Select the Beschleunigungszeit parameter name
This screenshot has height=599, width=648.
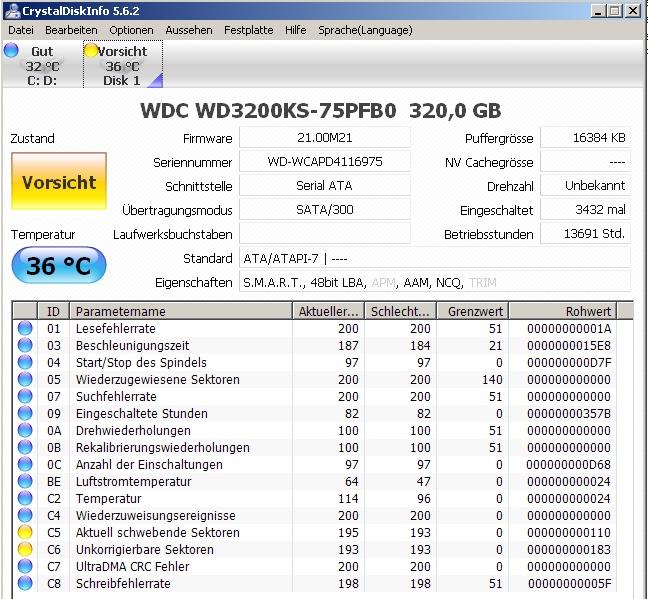pyautogui.click(x=132, y=345)
